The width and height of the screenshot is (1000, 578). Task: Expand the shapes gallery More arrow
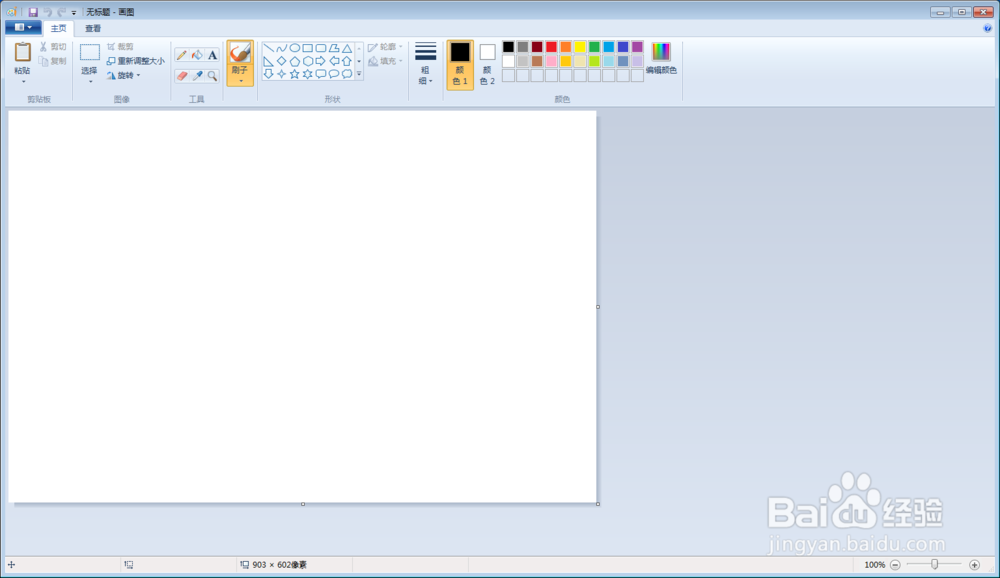click(x=359, y=74)
